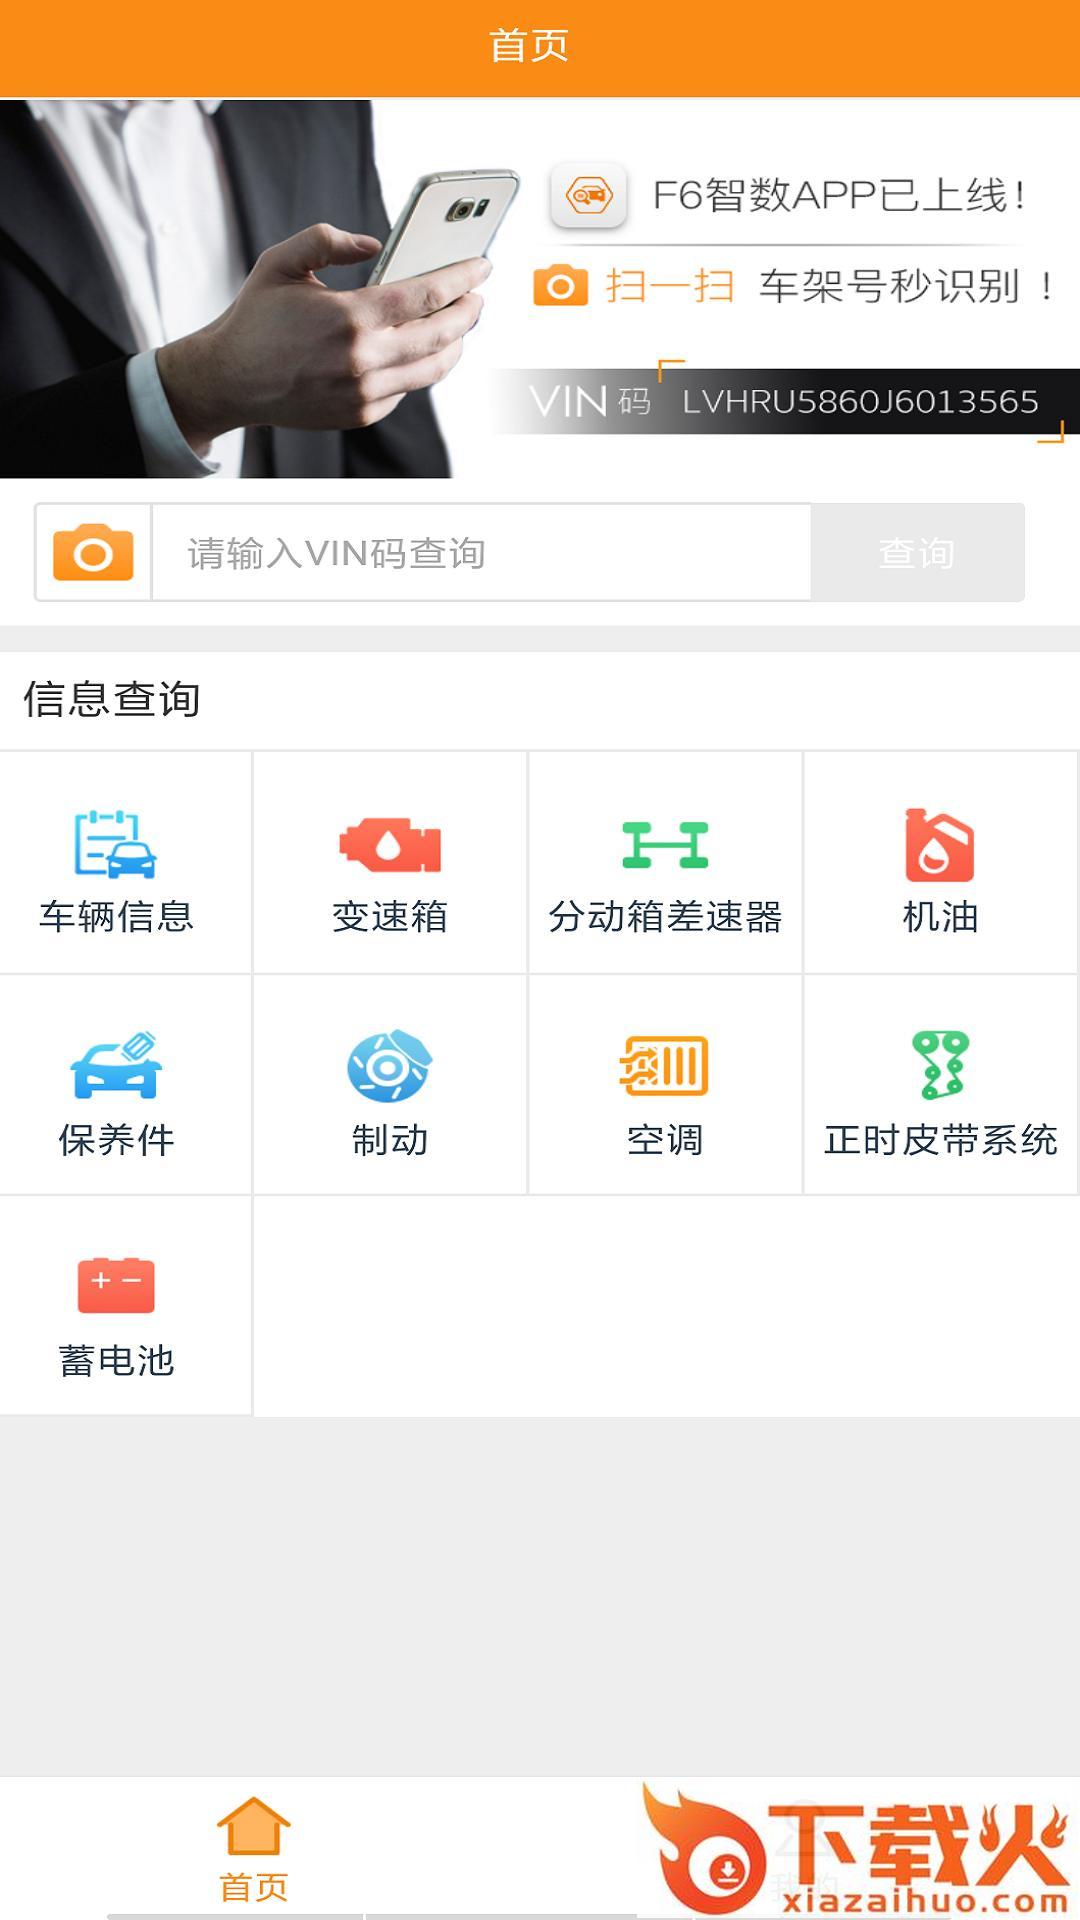The image size is (1080, 1920).
Task: Open the 变速箱 gearbox icon
Action: pos(390,846)
